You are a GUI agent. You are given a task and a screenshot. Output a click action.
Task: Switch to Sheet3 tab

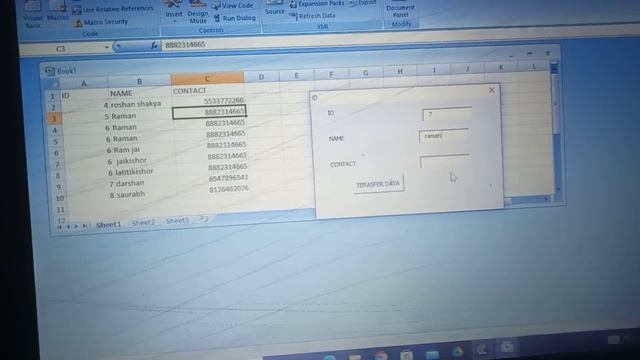point(178,220)
